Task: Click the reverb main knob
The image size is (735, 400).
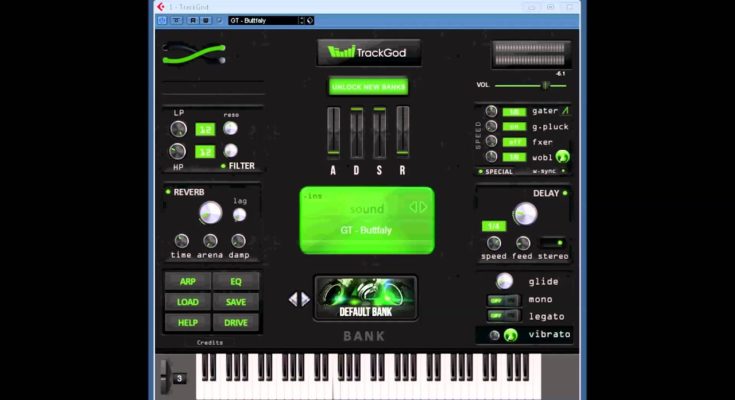Action: 210,212
